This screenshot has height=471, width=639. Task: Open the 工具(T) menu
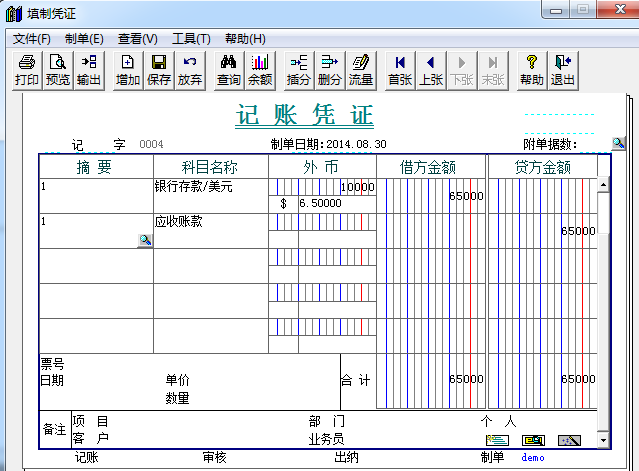click(191, 38)
